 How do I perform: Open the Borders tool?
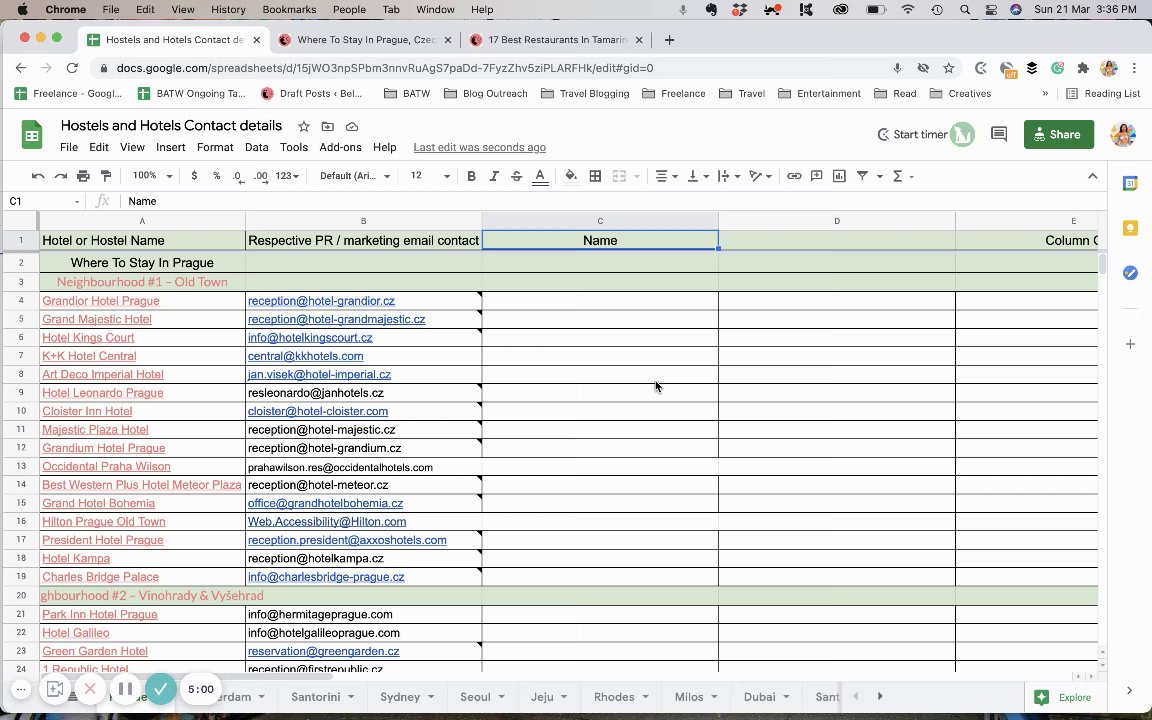point(595,176)
